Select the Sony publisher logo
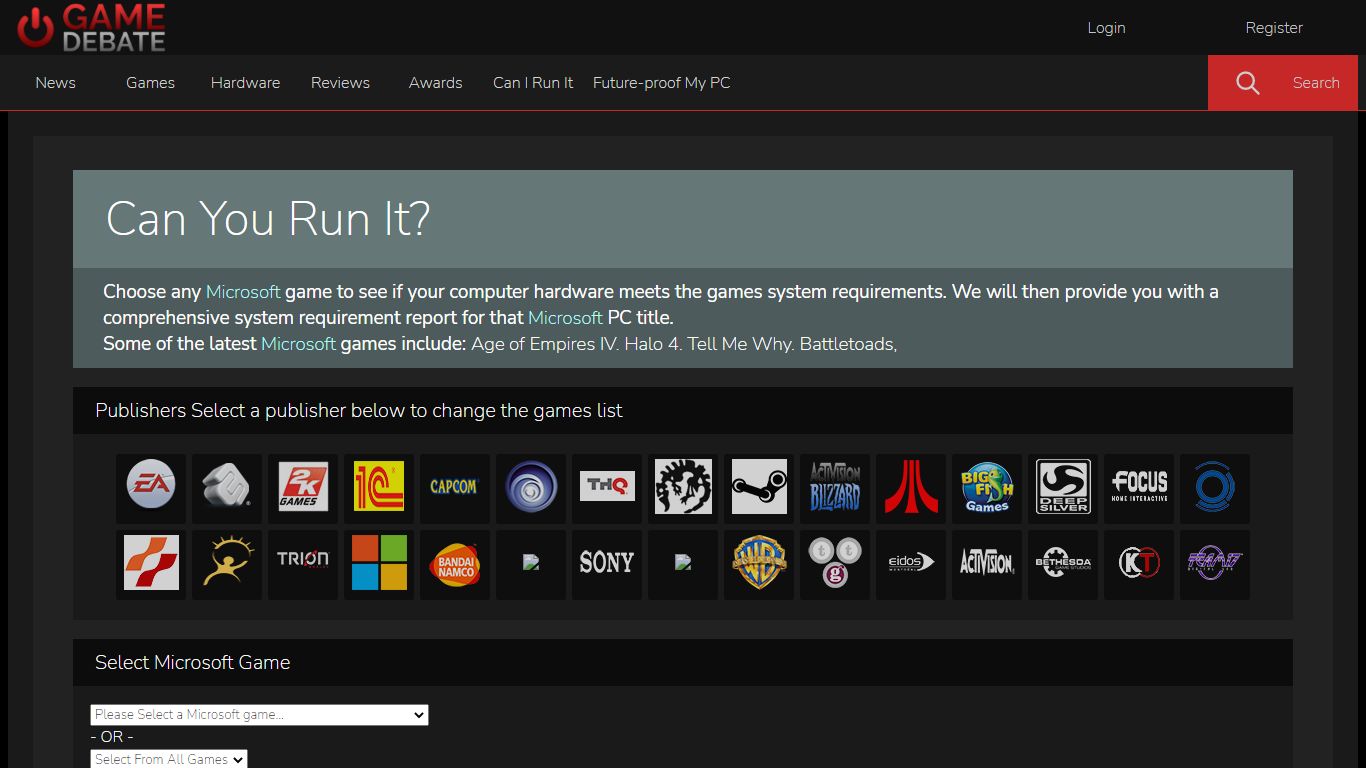The width and height of the screenshot is (1366, 768). coord(607,563)
